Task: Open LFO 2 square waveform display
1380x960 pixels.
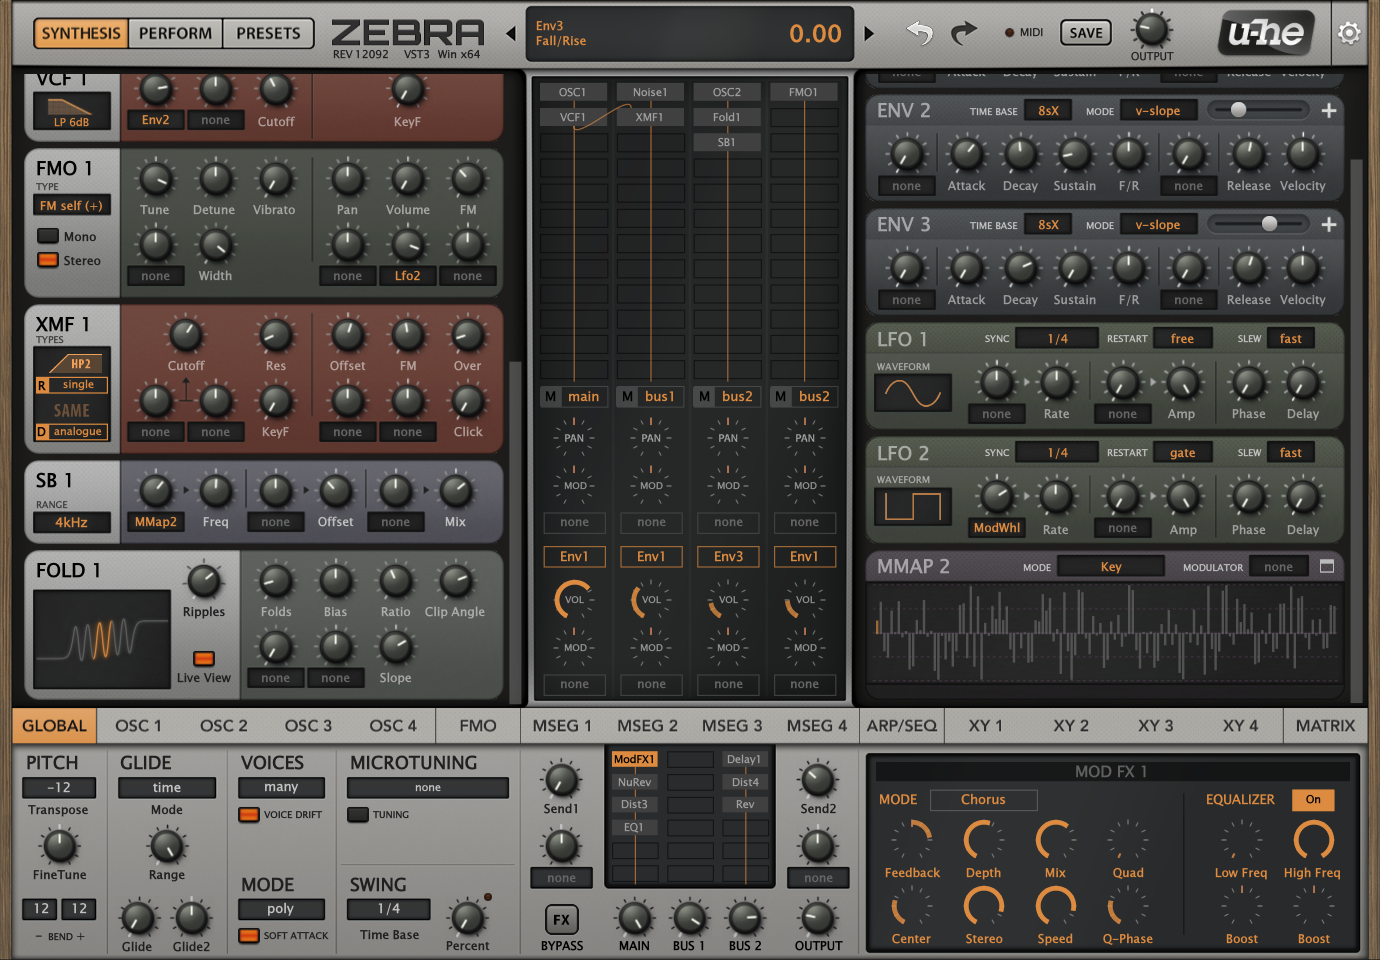Action: point(913,507)
